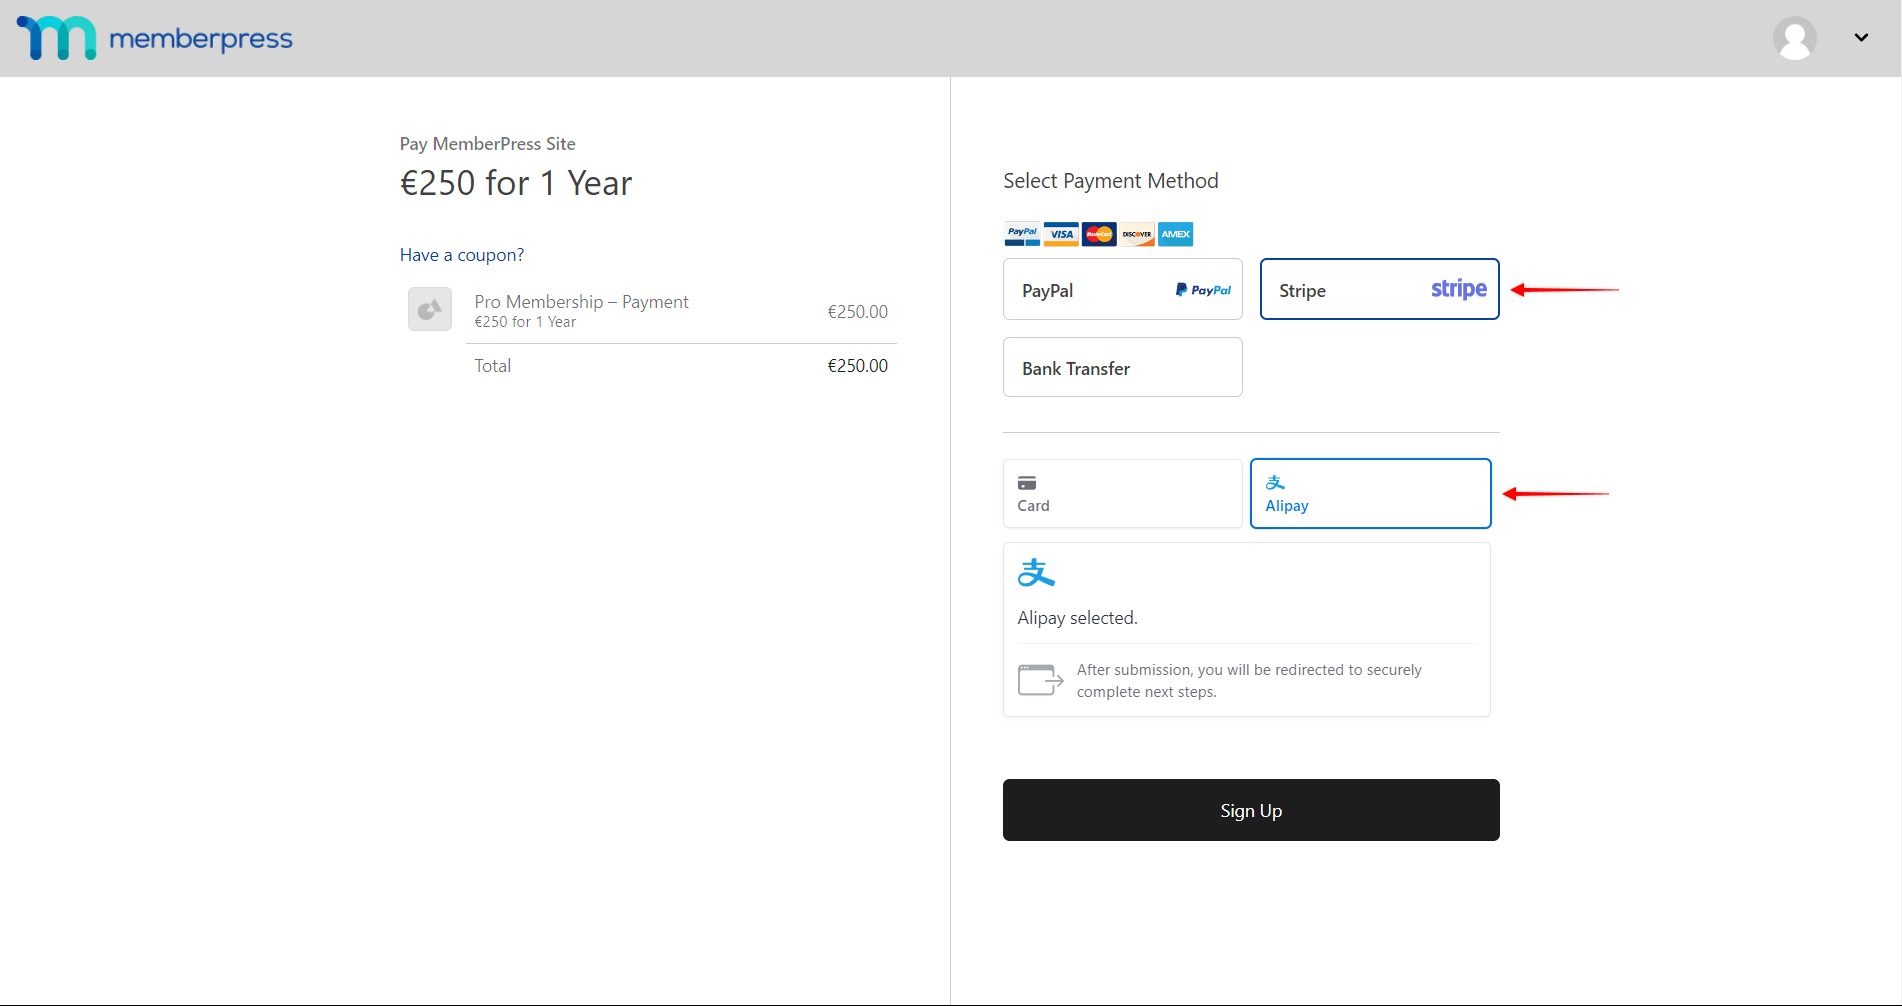Viewport: 1902px width, 1006px height.
Task: Choose Bank Transfer payment method
Action: pyautogui.click(x=1122, y=368)
